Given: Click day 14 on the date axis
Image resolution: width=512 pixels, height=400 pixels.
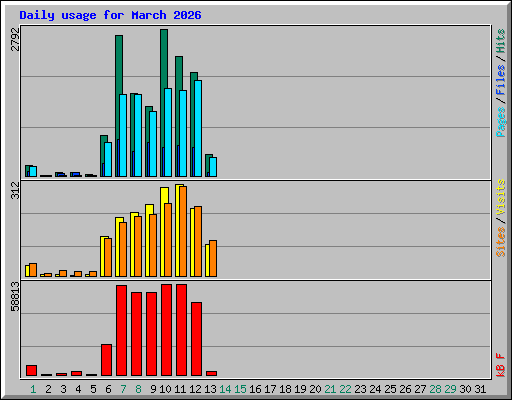Looking at the screenshot, I should click(x=225, y=389).
